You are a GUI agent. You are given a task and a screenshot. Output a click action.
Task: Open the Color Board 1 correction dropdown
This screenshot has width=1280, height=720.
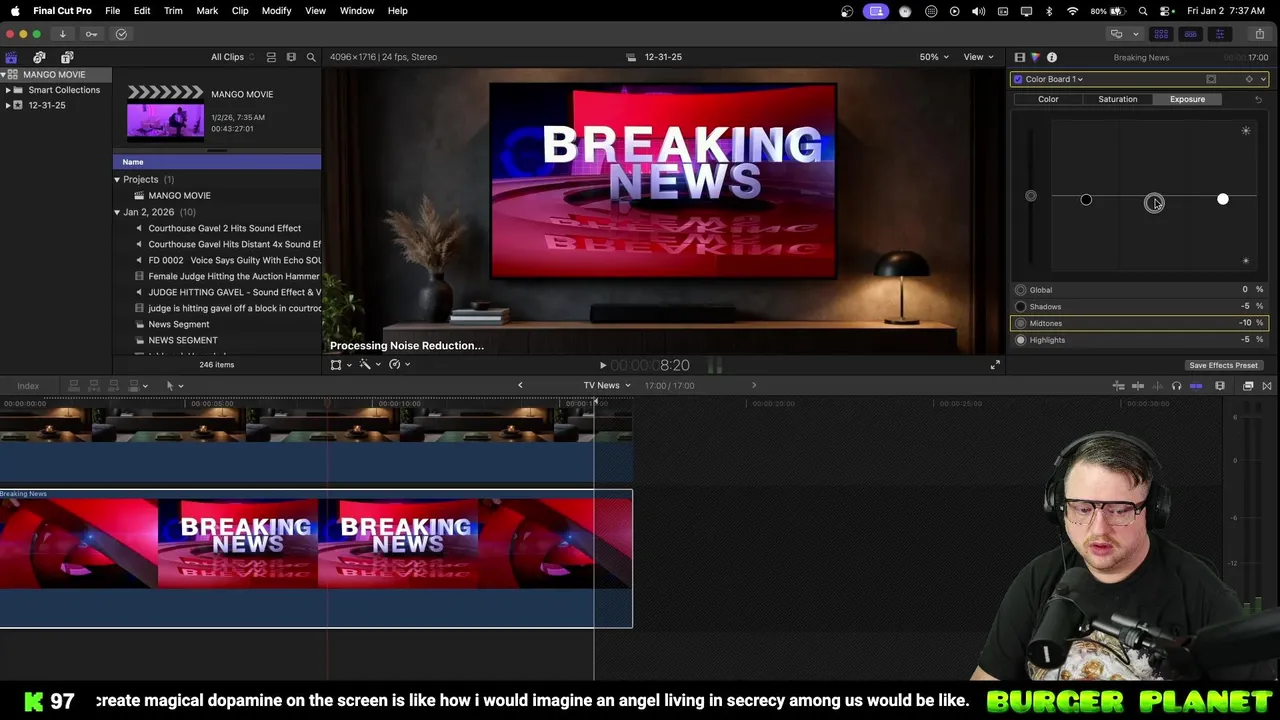[x=1054, y=79]
